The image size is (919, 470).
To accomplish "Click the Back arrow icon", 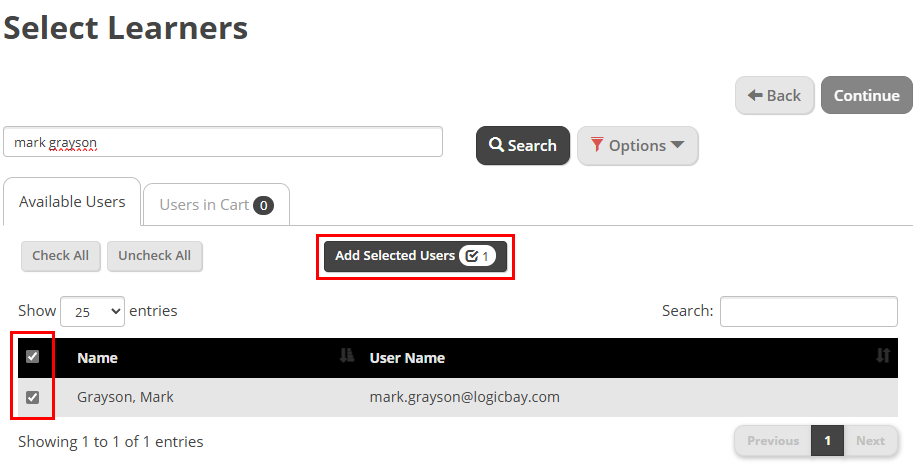I will [x=755, y=95].
